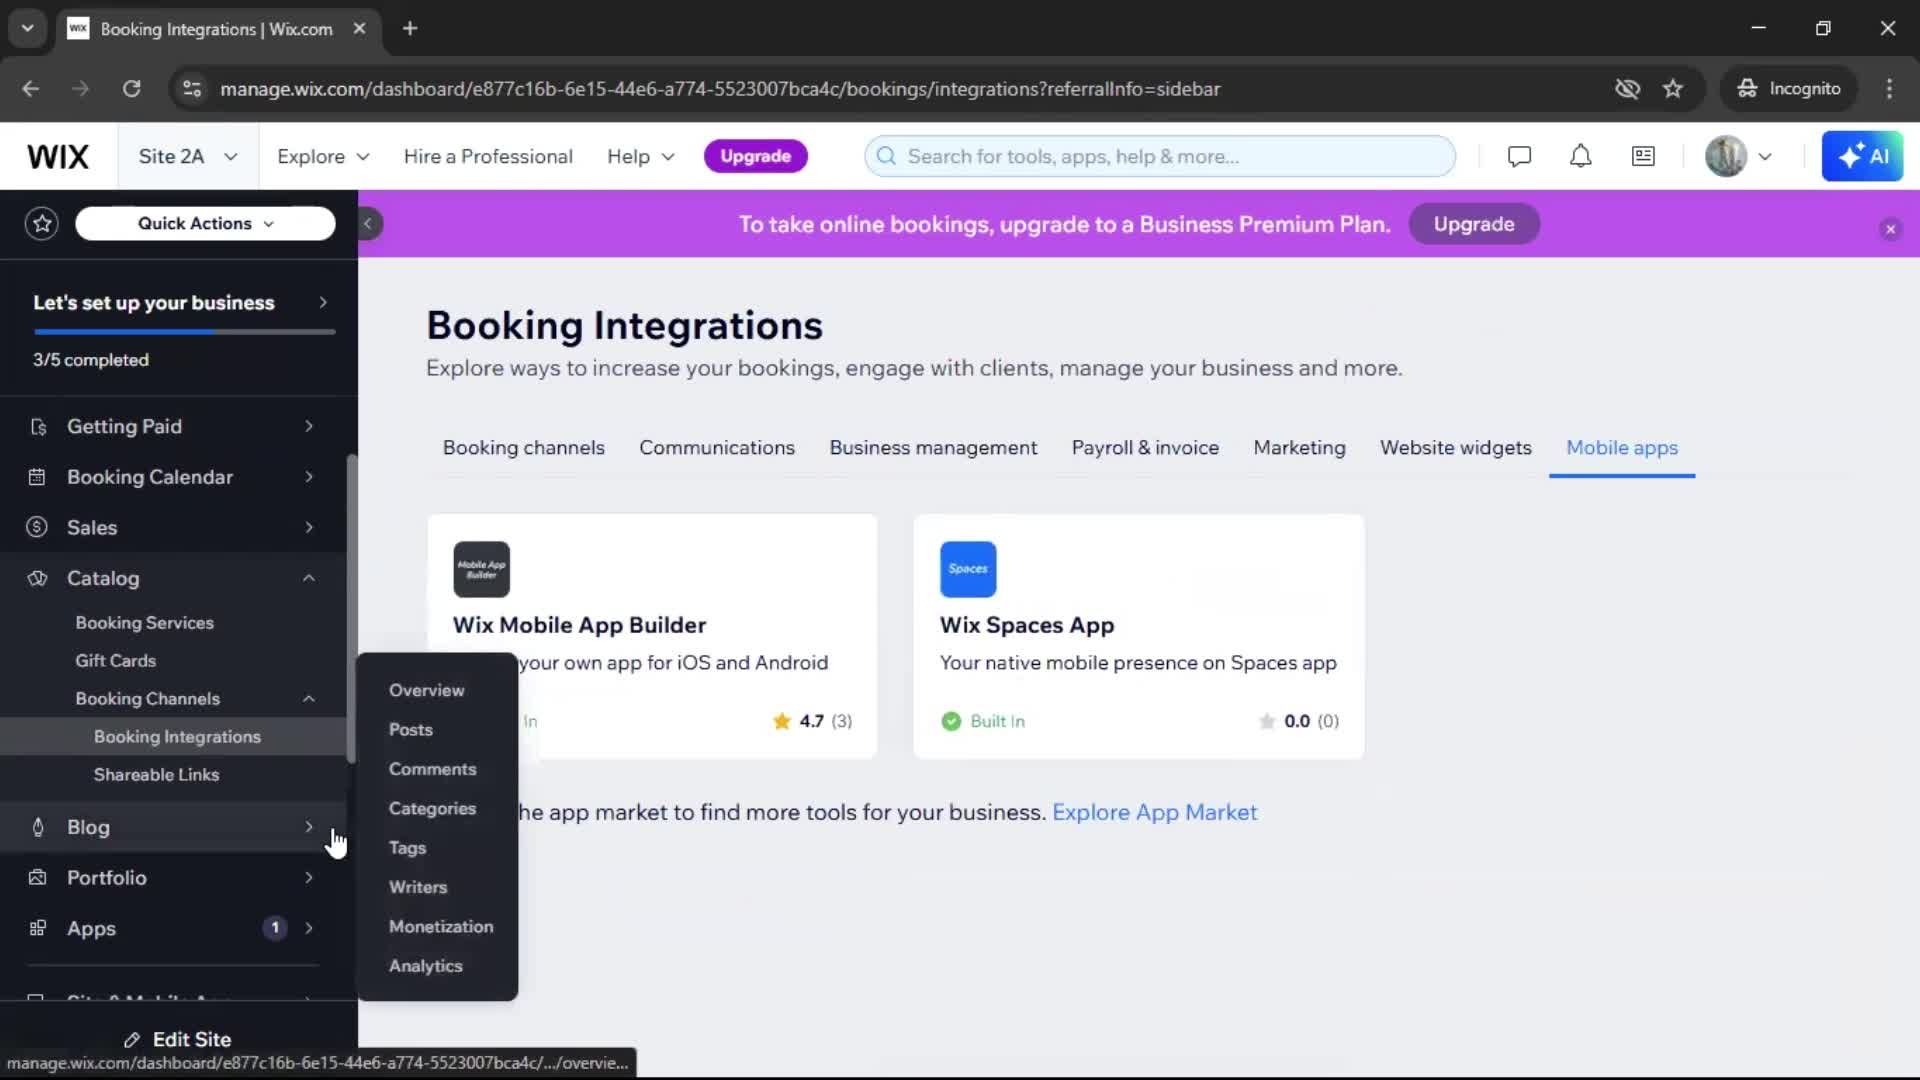Collapse the sidebar with arrow handle
Viewport: 1920px width, 1080px height.
(368, 224)
